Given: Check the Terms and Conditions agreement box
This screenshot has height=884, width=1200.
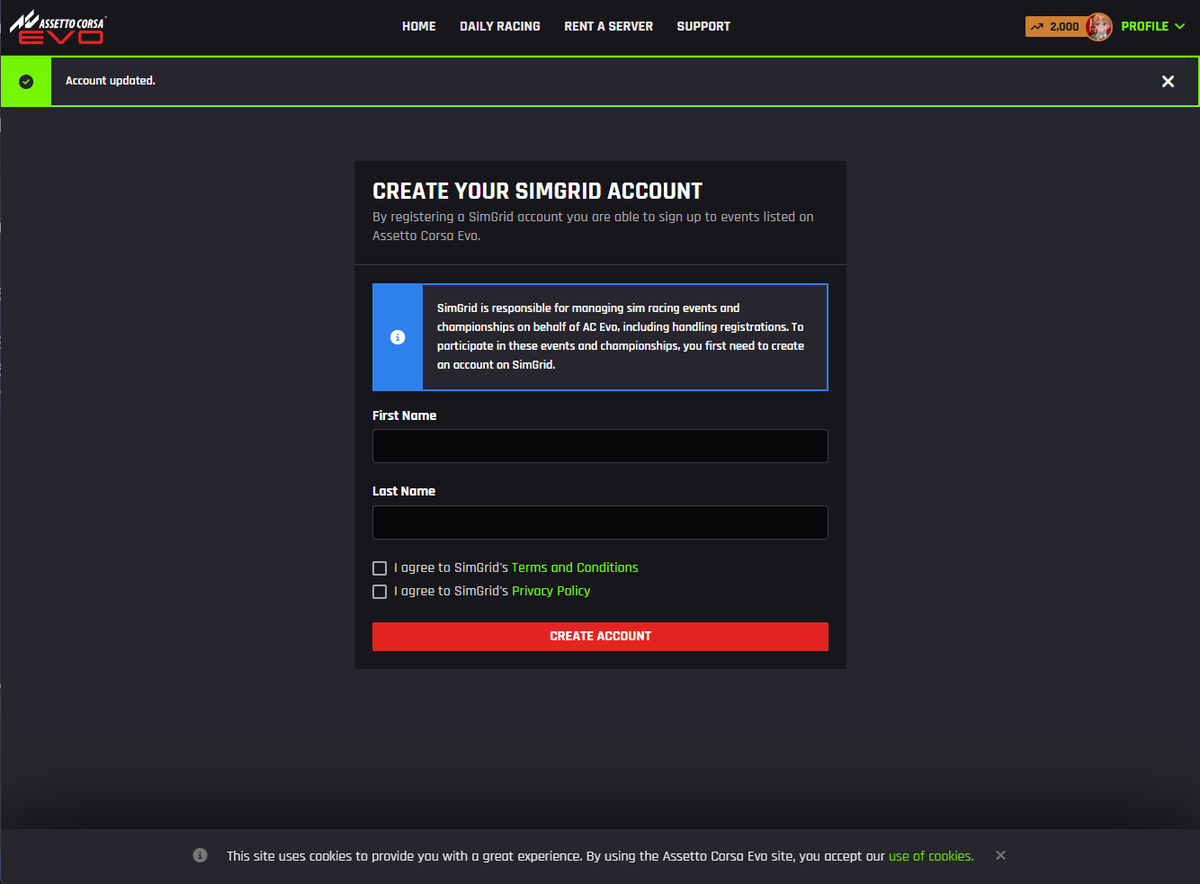Looking at the screenshot, I should pos(380,568).
